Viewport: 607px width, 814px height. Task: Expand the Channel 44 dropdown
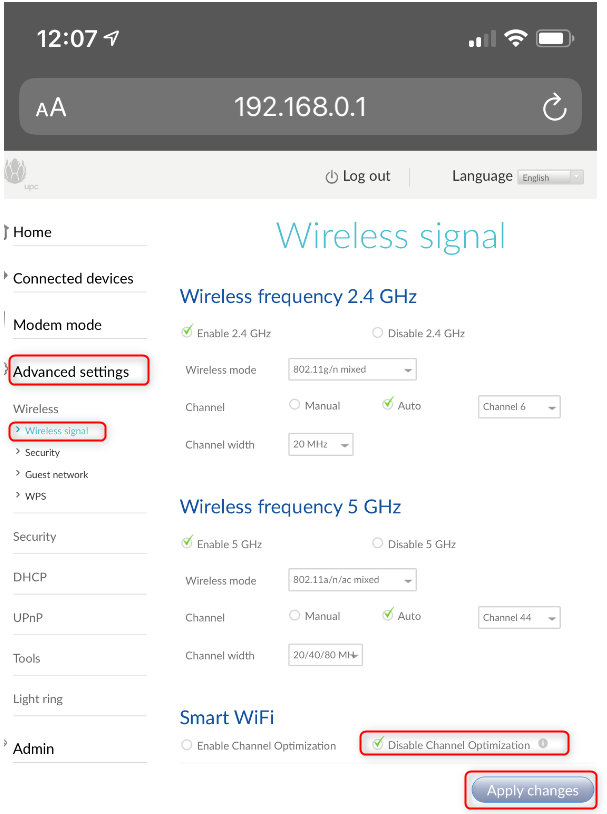coord(519,618)
